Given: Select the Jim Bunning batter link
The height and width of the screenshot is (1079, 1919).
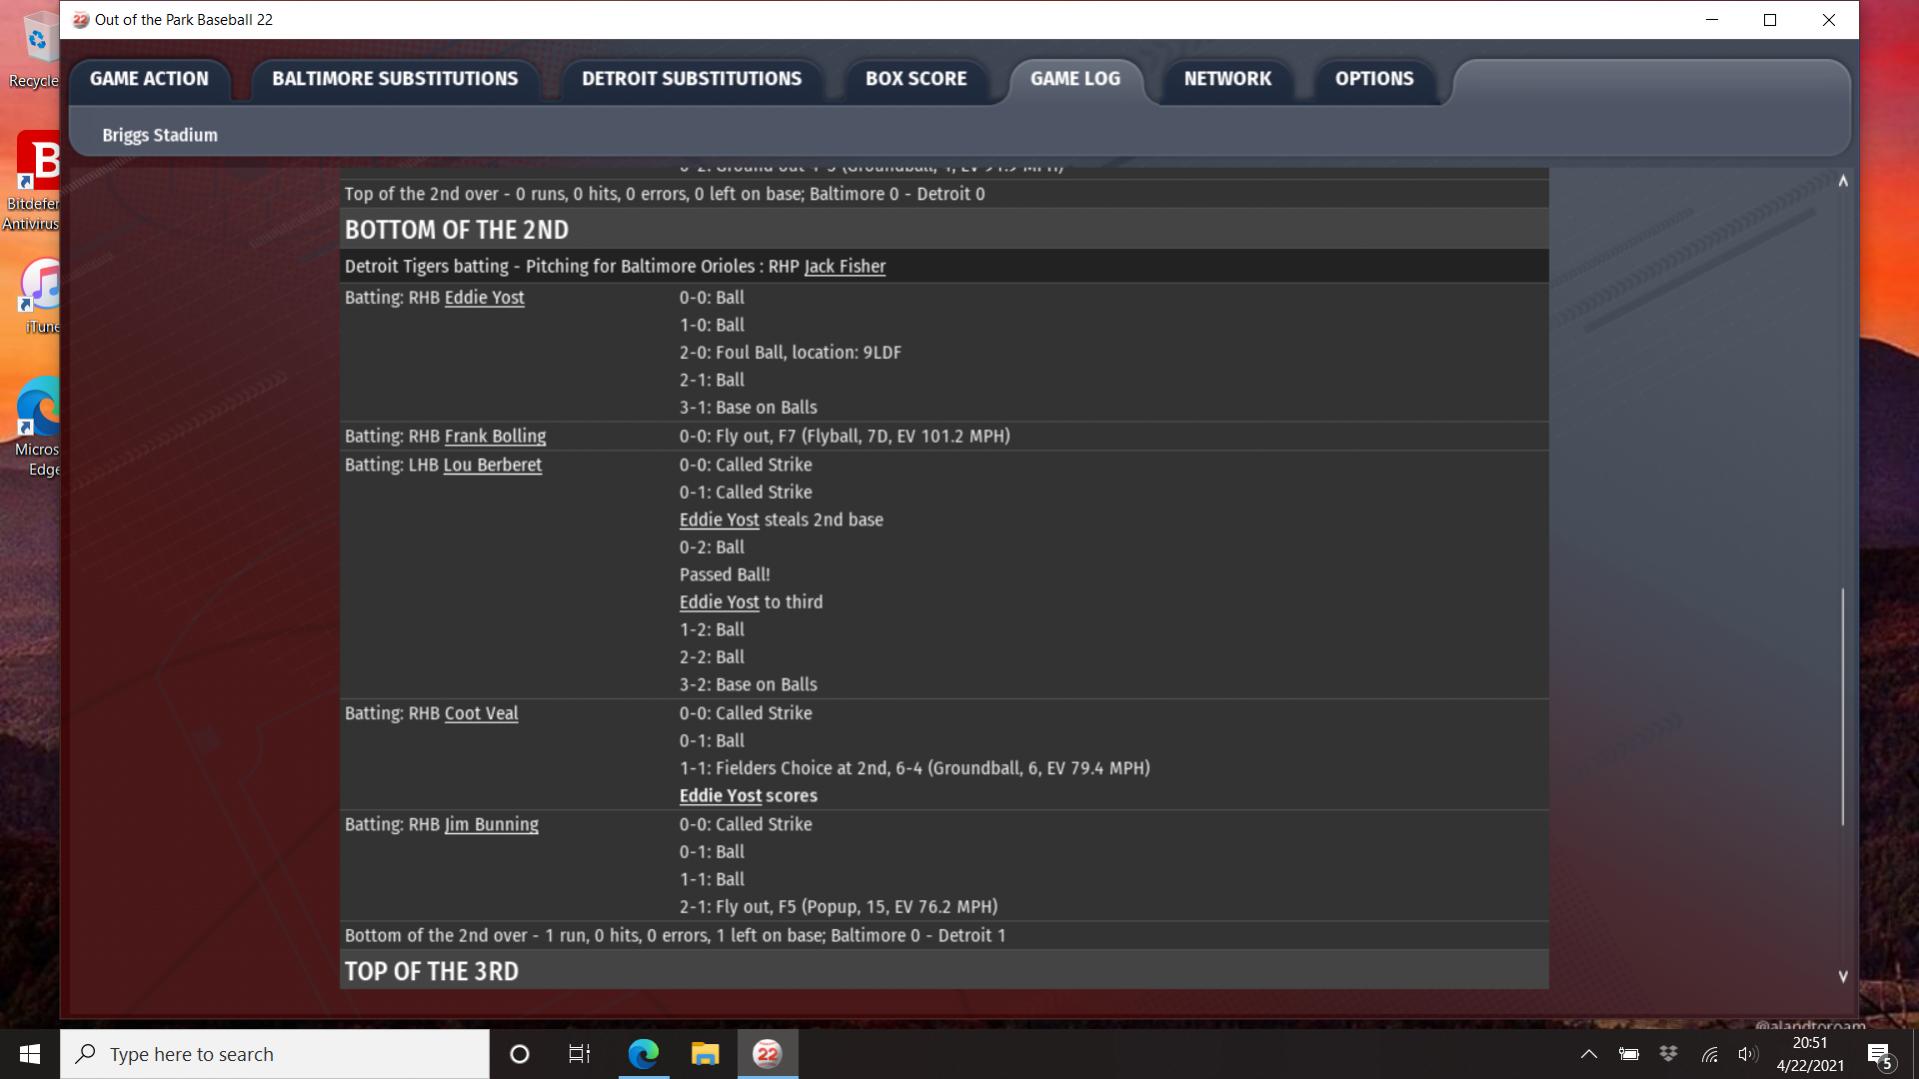Looking at the screenshot, I should coord(491,825).
